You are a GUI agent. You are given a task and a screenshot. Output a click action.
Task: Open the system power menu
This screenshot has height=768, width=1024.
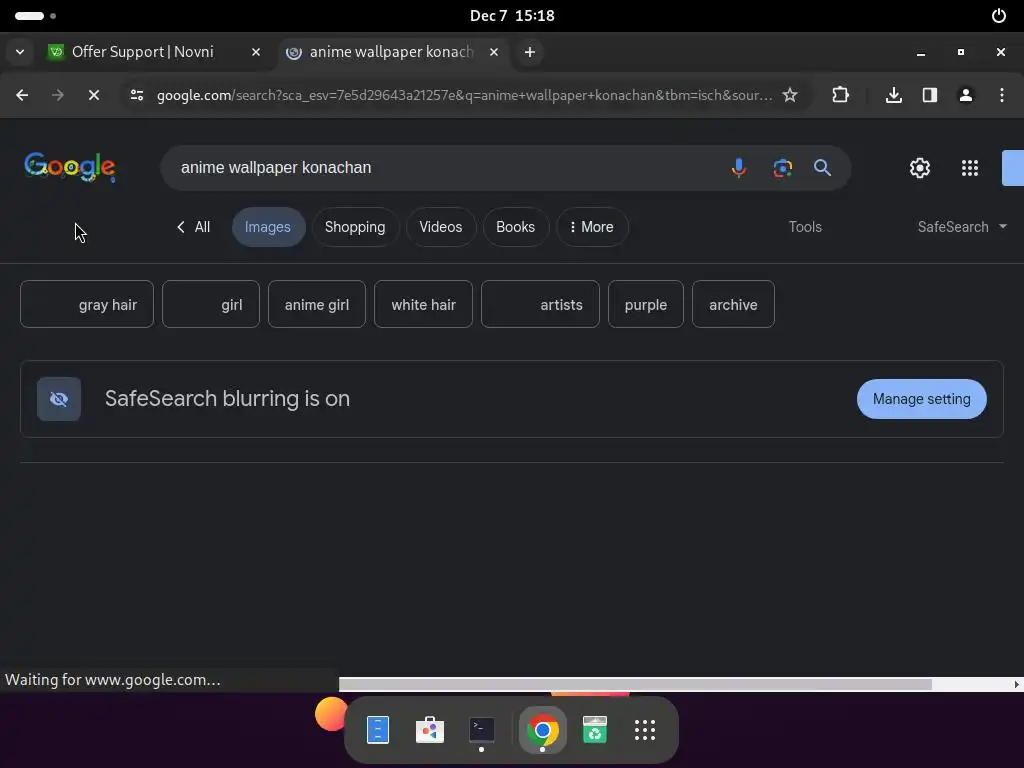tap(999, 16)
